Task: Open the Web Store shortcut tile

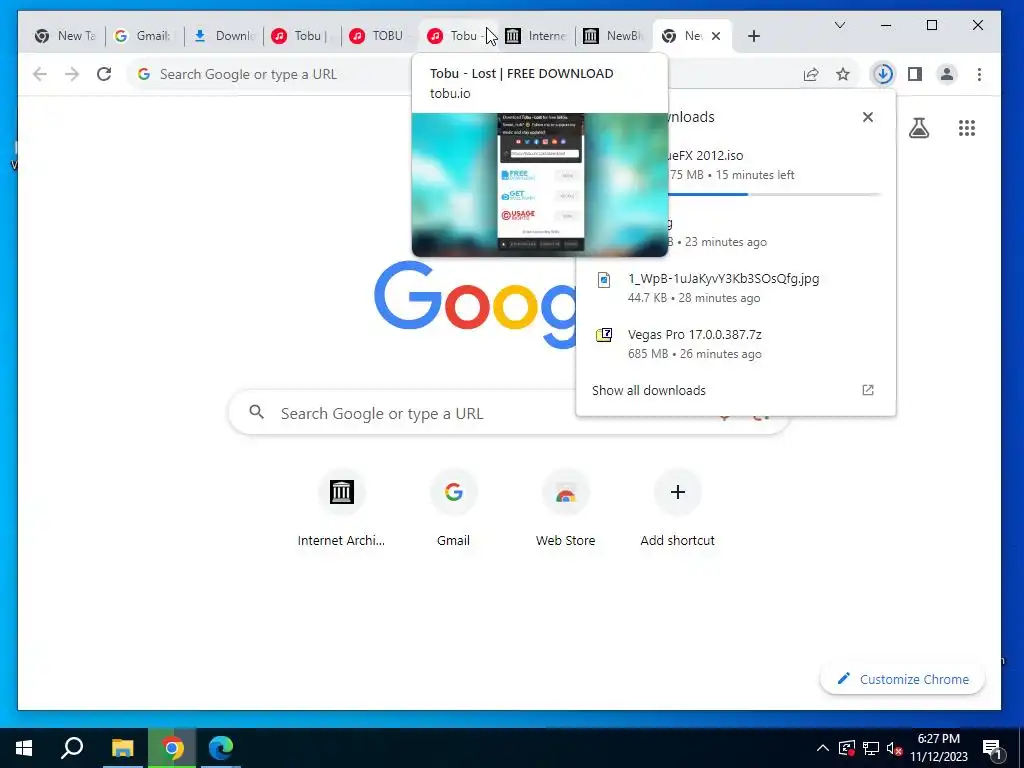Action: (x=566, y=508)
